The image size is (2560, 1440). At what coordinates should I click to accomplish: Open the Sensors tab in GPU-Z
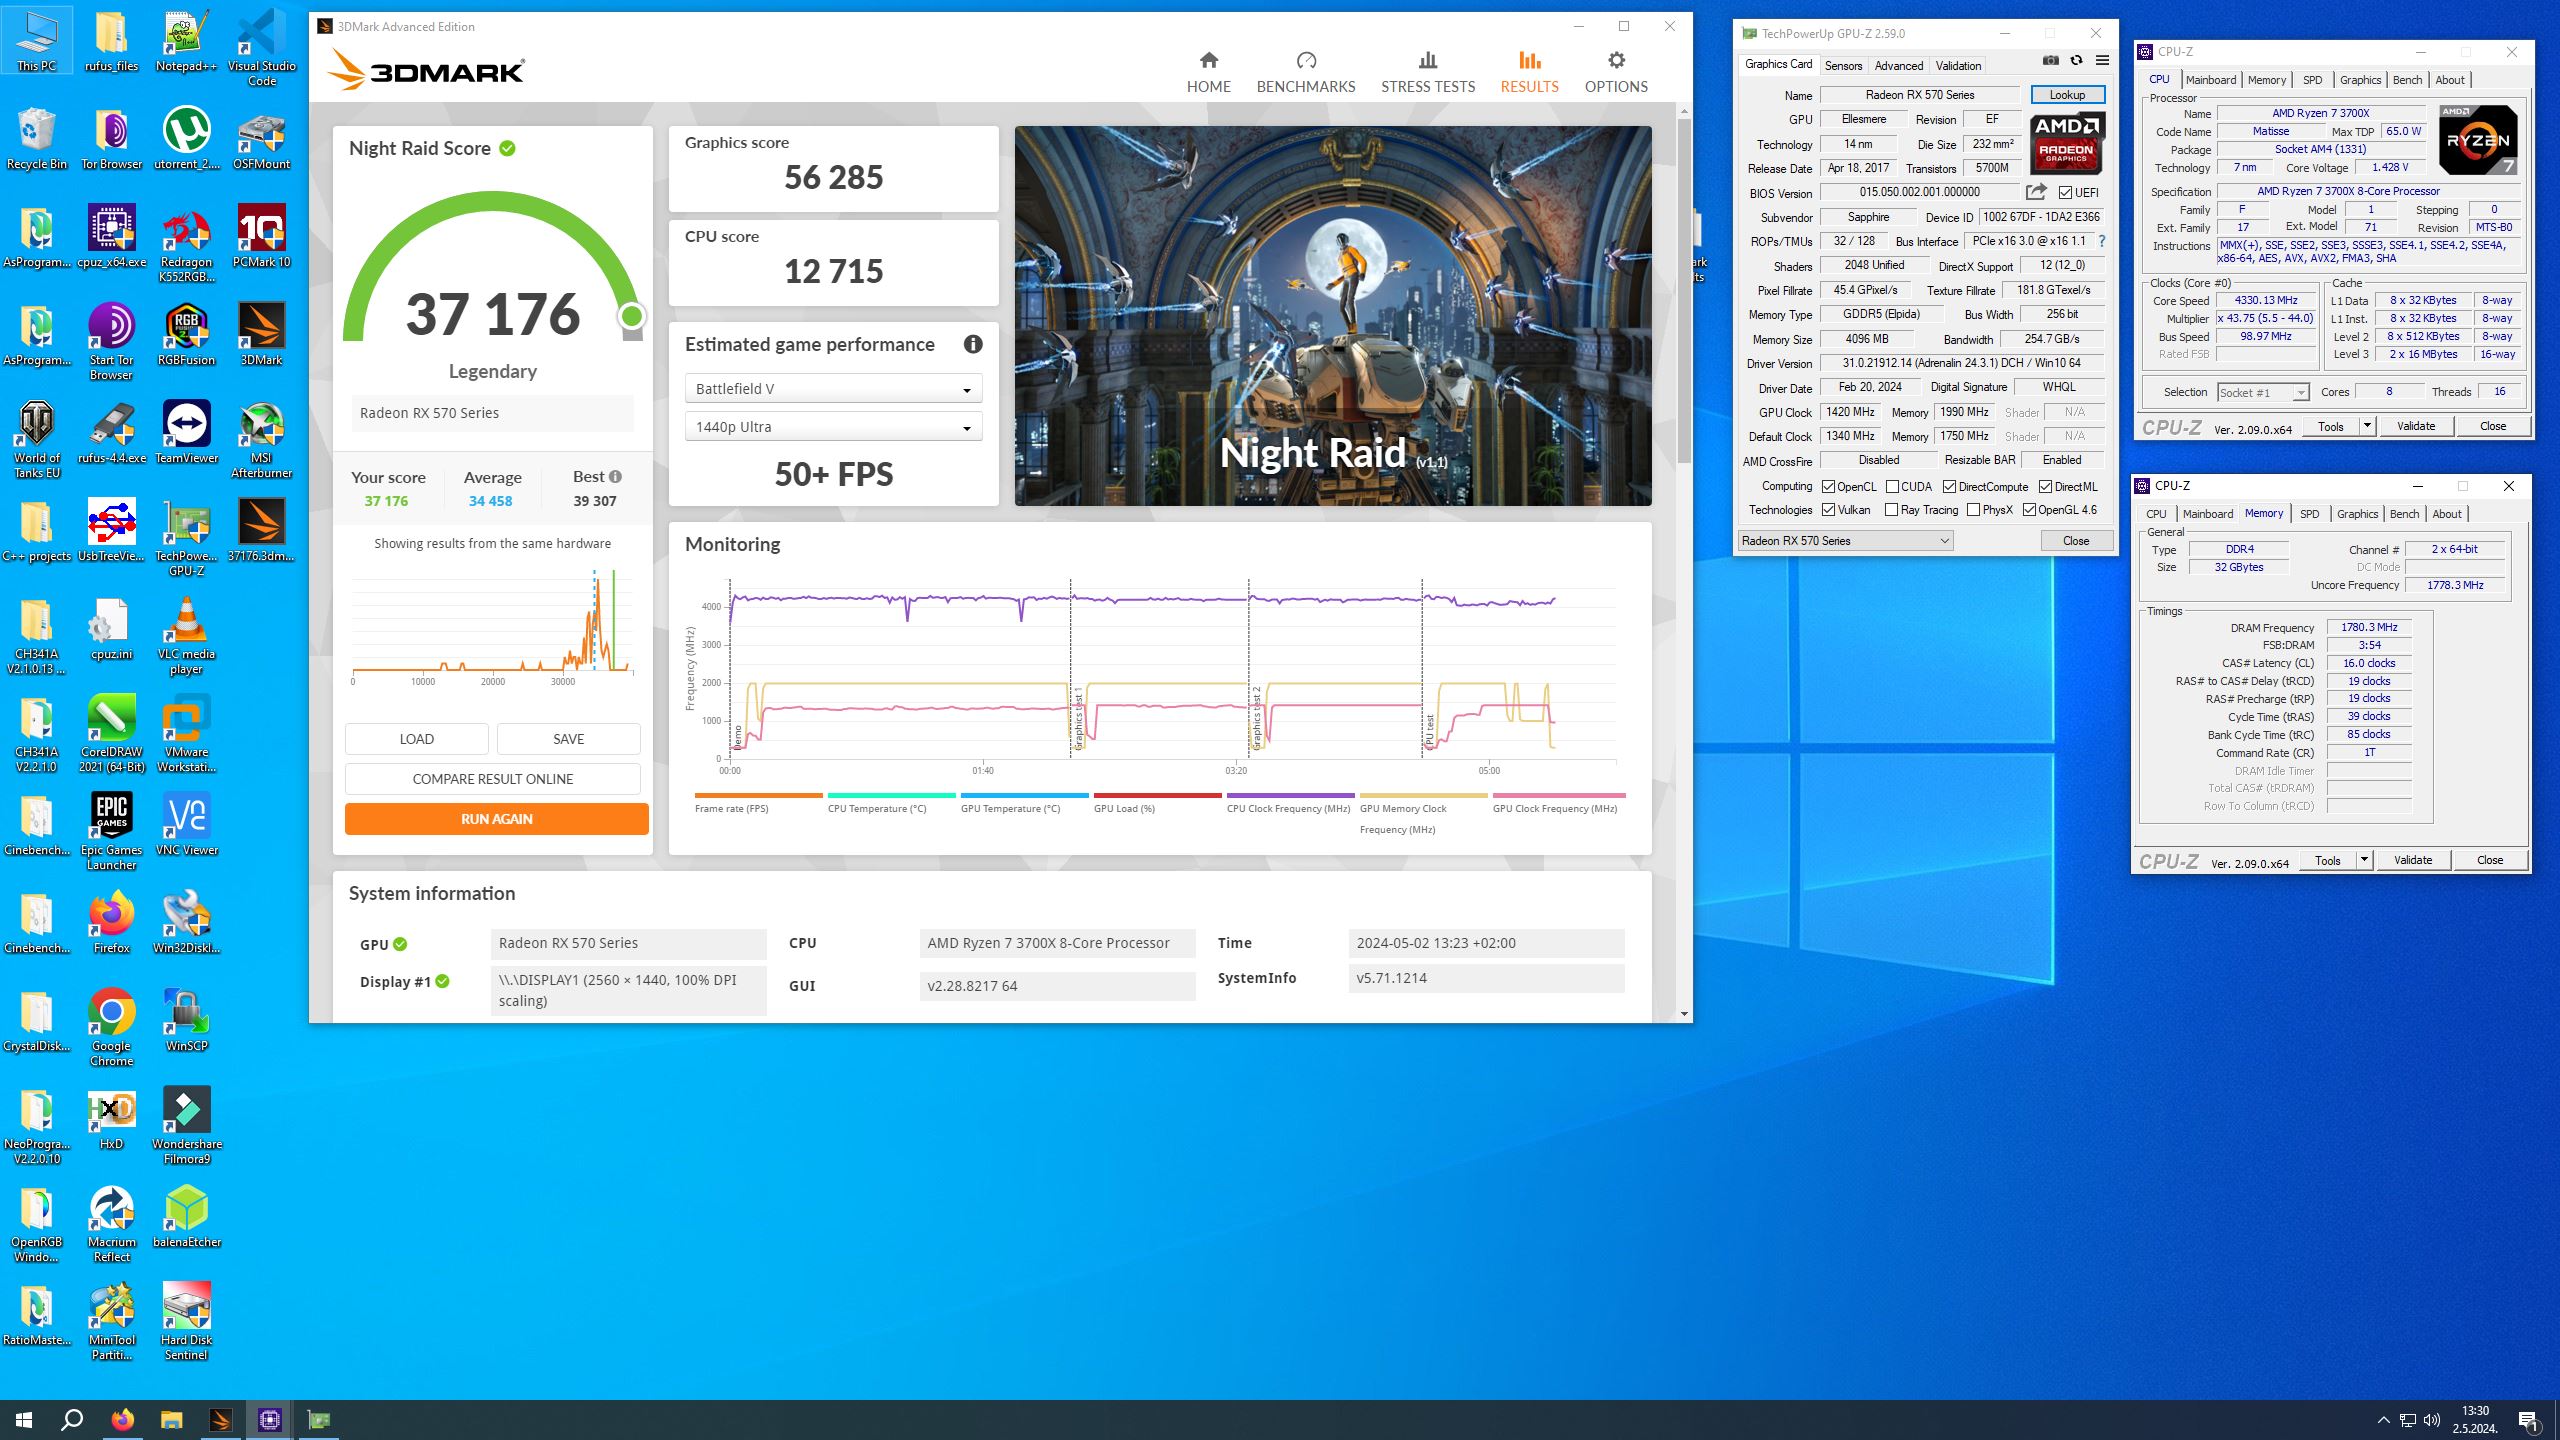tap(1843, 66)
